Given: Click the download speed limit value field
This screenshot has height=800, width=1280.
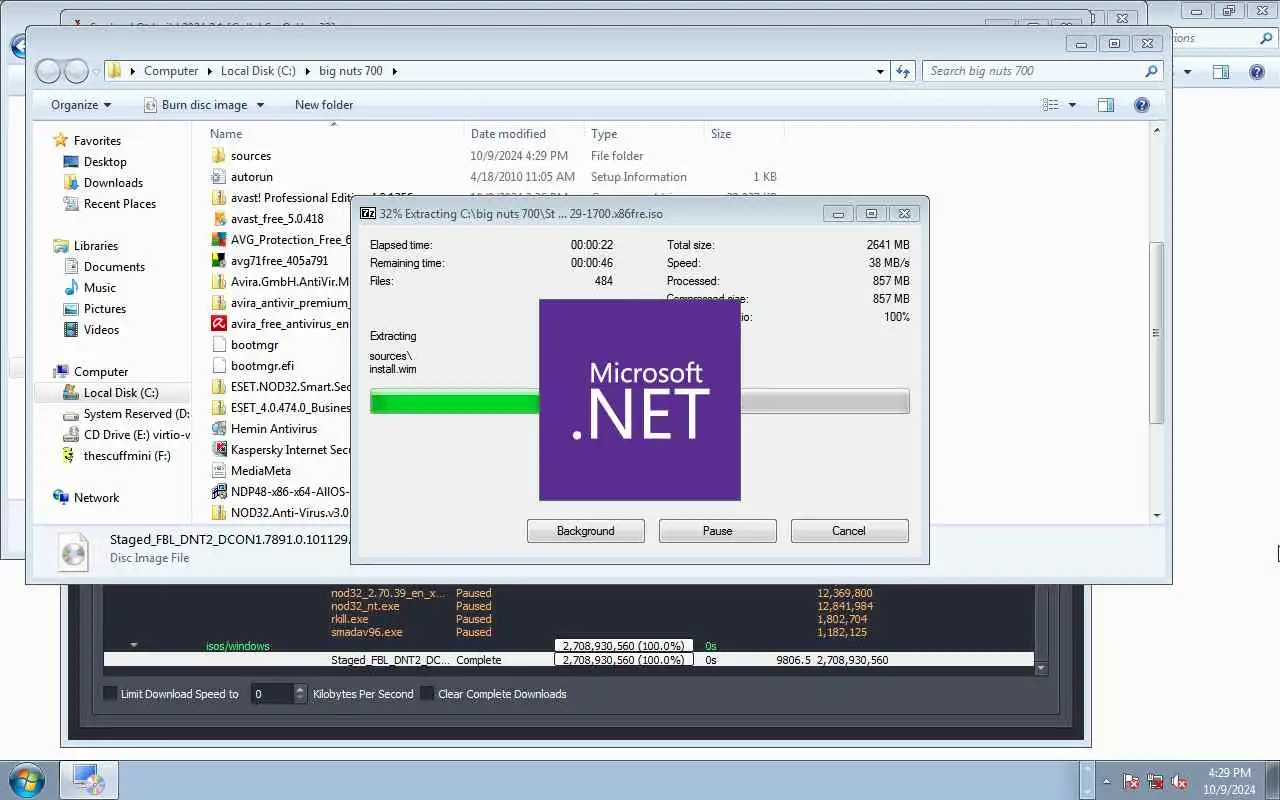Looking at the screenshot, I should click(x=271, y=693).
